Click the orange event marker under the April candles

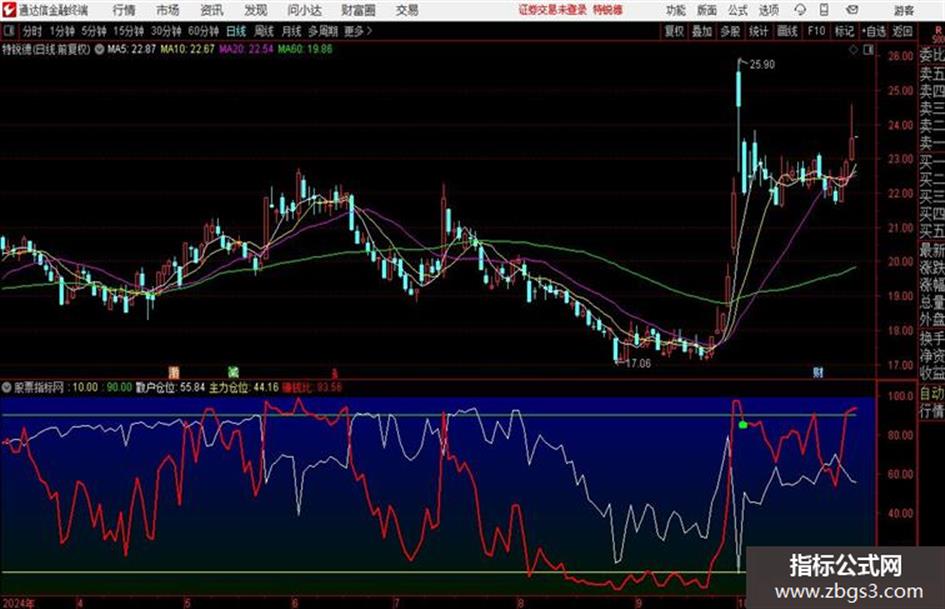pyautogui.click(x=174, y=372)
